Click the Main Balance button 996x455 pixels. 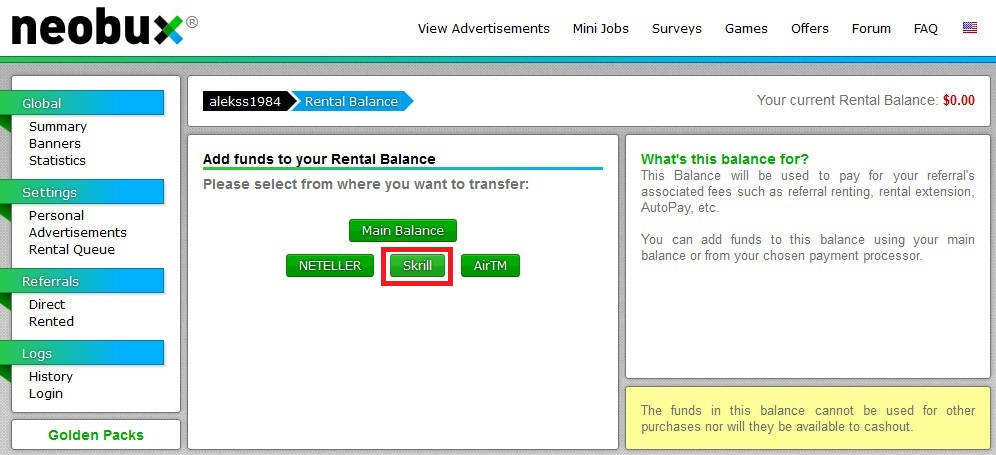[x=402, y=231]
